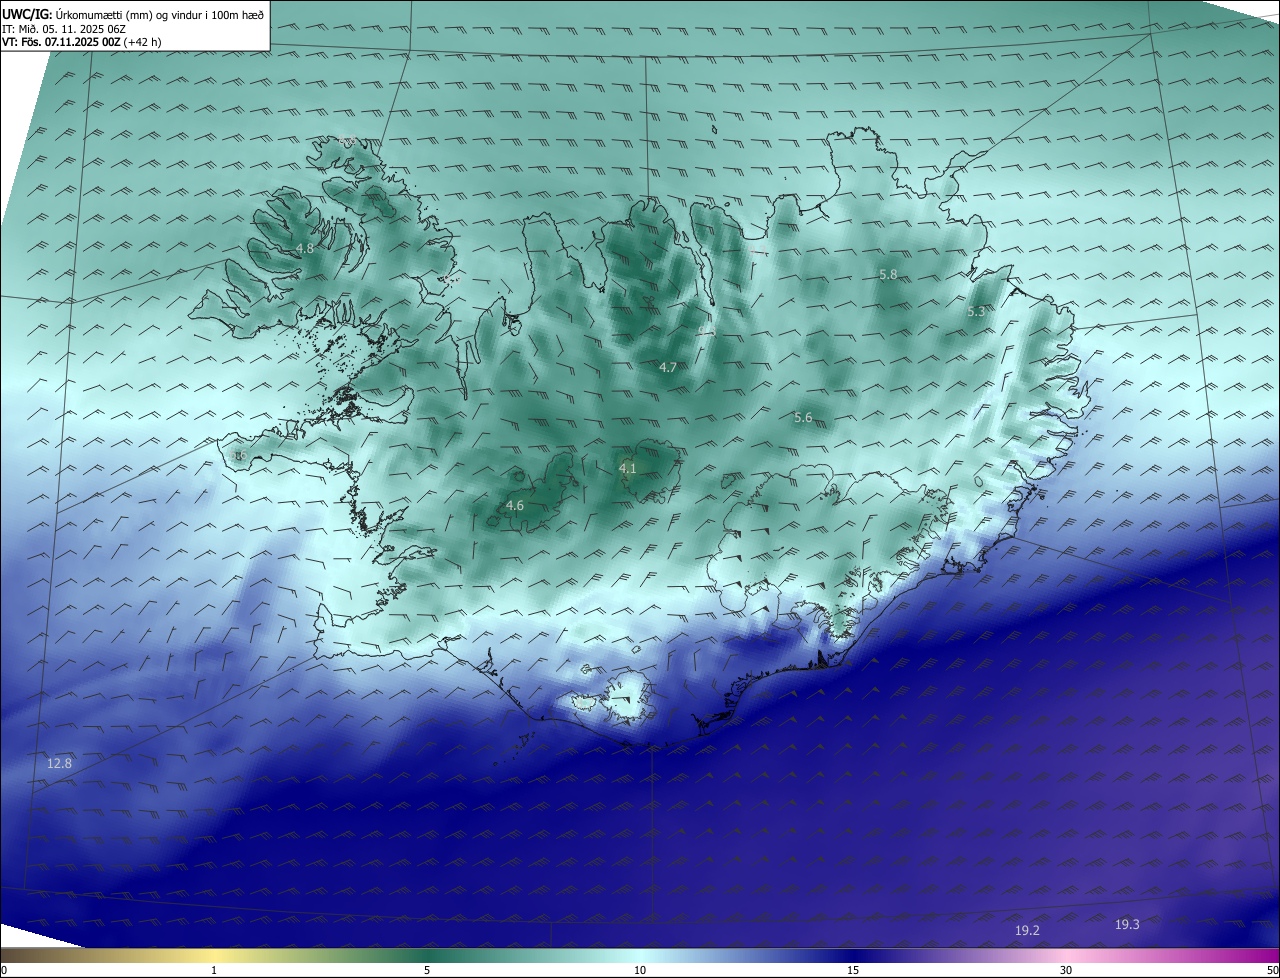Viewport: 1280px width, 978px height.
Task: Click the 19.3 value over the southeast ocean
Action: click(x=1127, y=925)
